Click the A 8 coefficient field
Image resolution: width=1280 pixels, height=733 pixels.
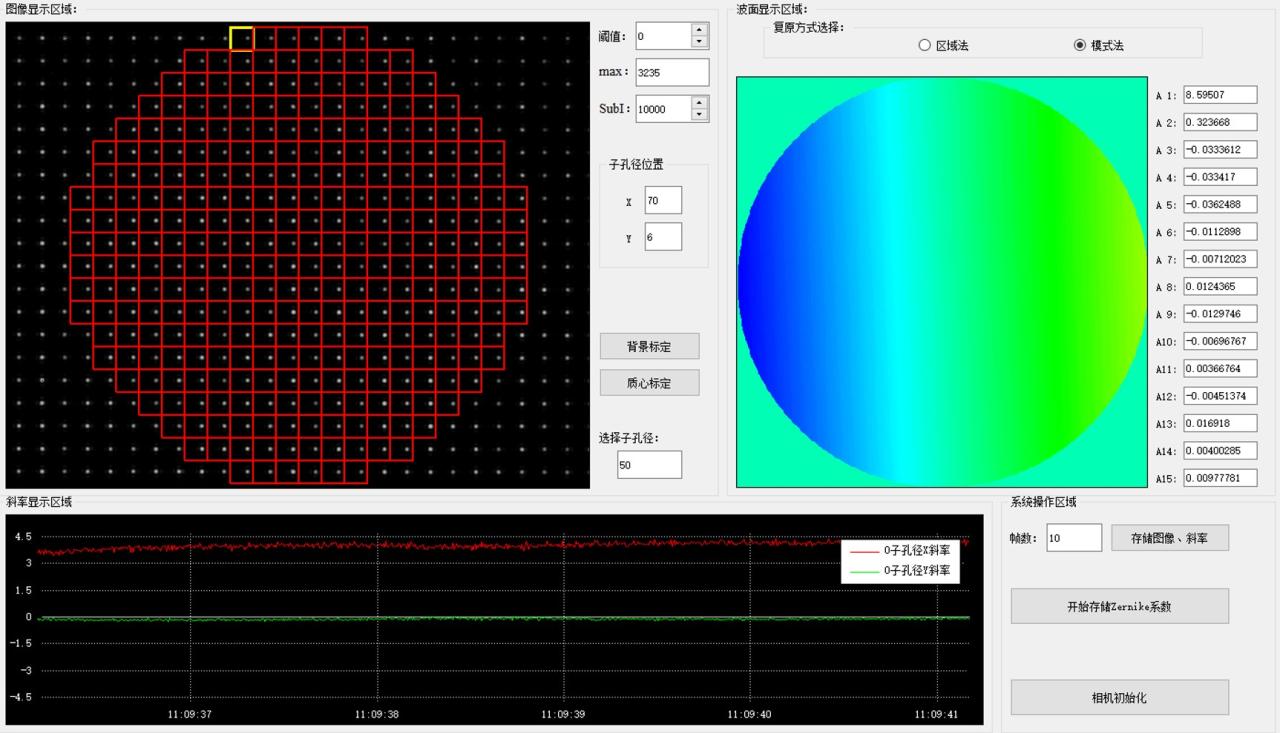coord(1219,286)
